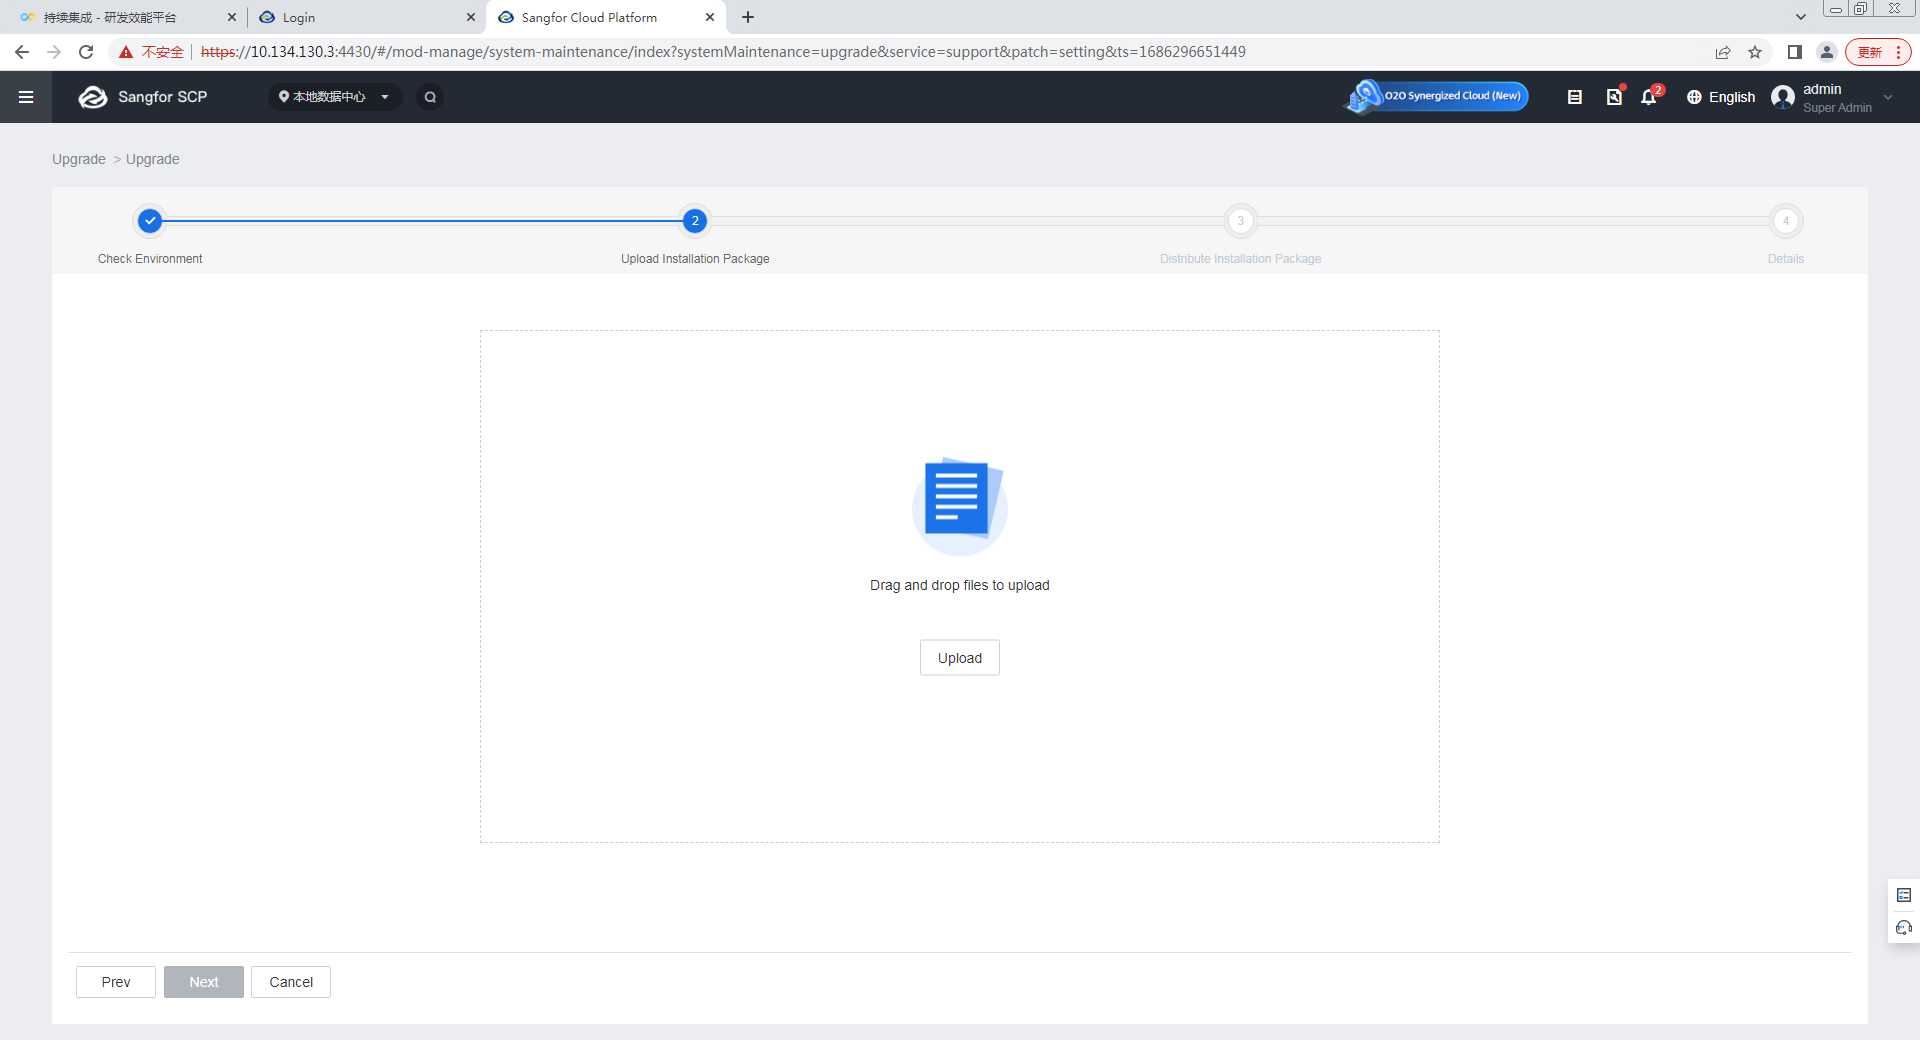The width and height of the screenshot is (1920, 1040).
Task: Click the browser address bar URL
Action: pos(722,52)
